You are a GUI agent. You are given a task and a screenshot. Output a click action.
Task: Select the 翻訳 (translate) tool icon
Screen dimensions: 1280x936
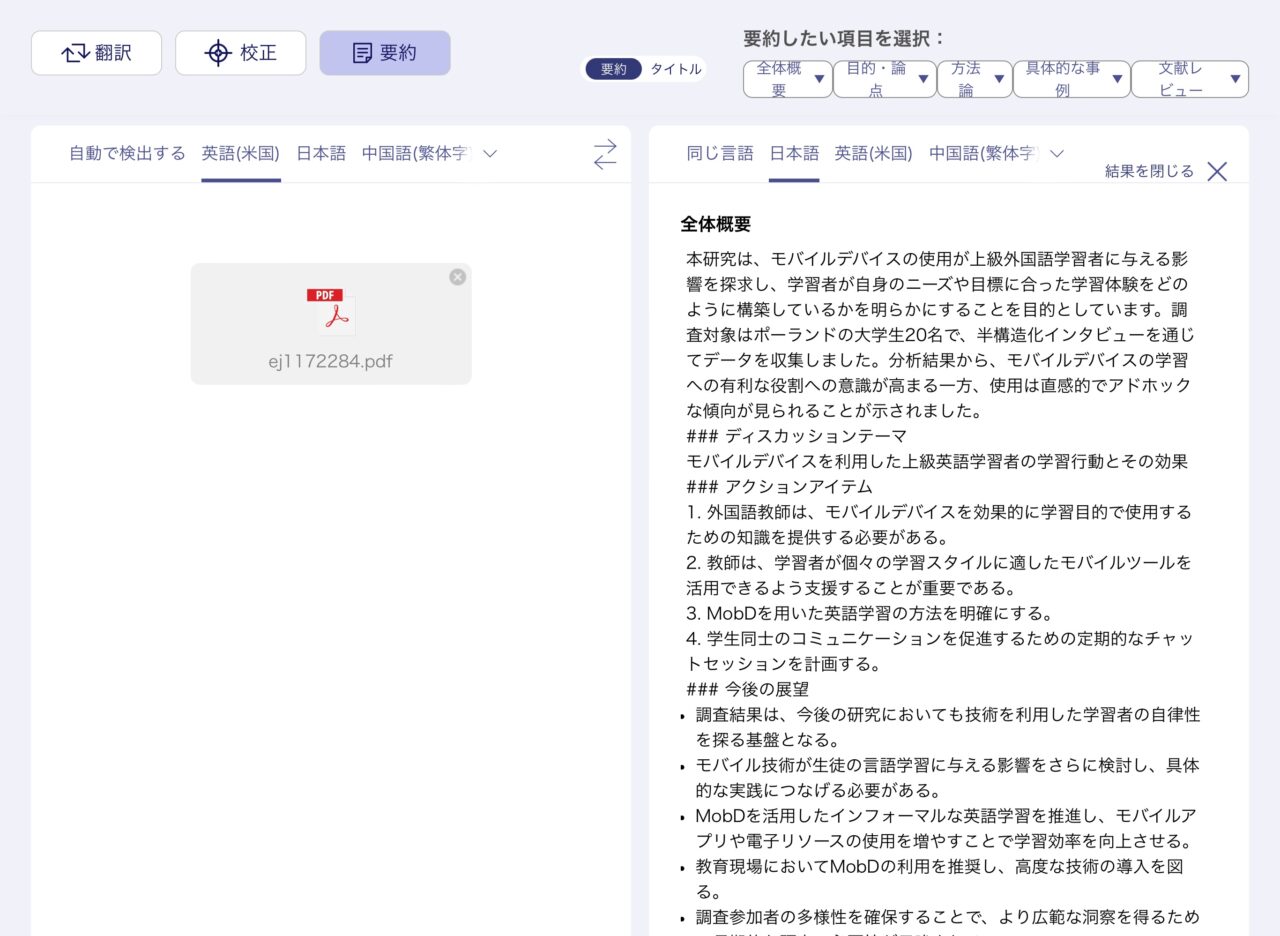click(x=74, y=53)
